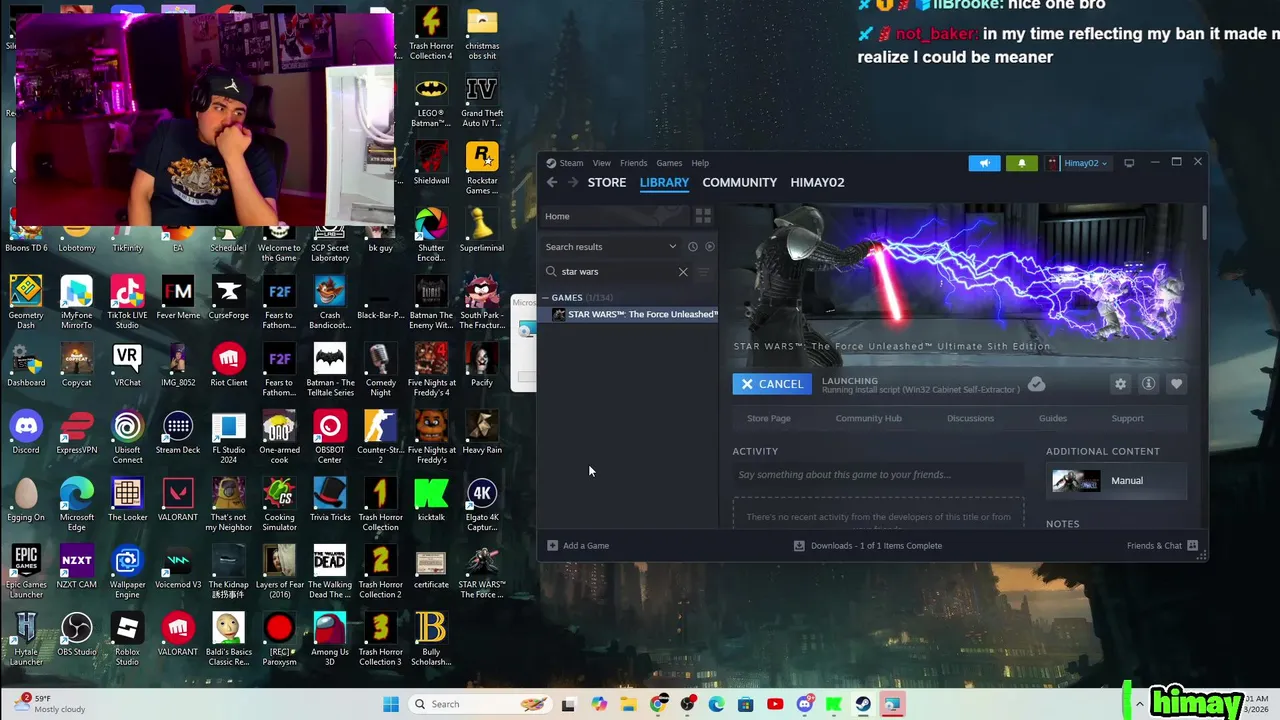Screen dimensions: 1280x720
Task: Open the Manual additional content thumbnail
Action: (1076, 481)
